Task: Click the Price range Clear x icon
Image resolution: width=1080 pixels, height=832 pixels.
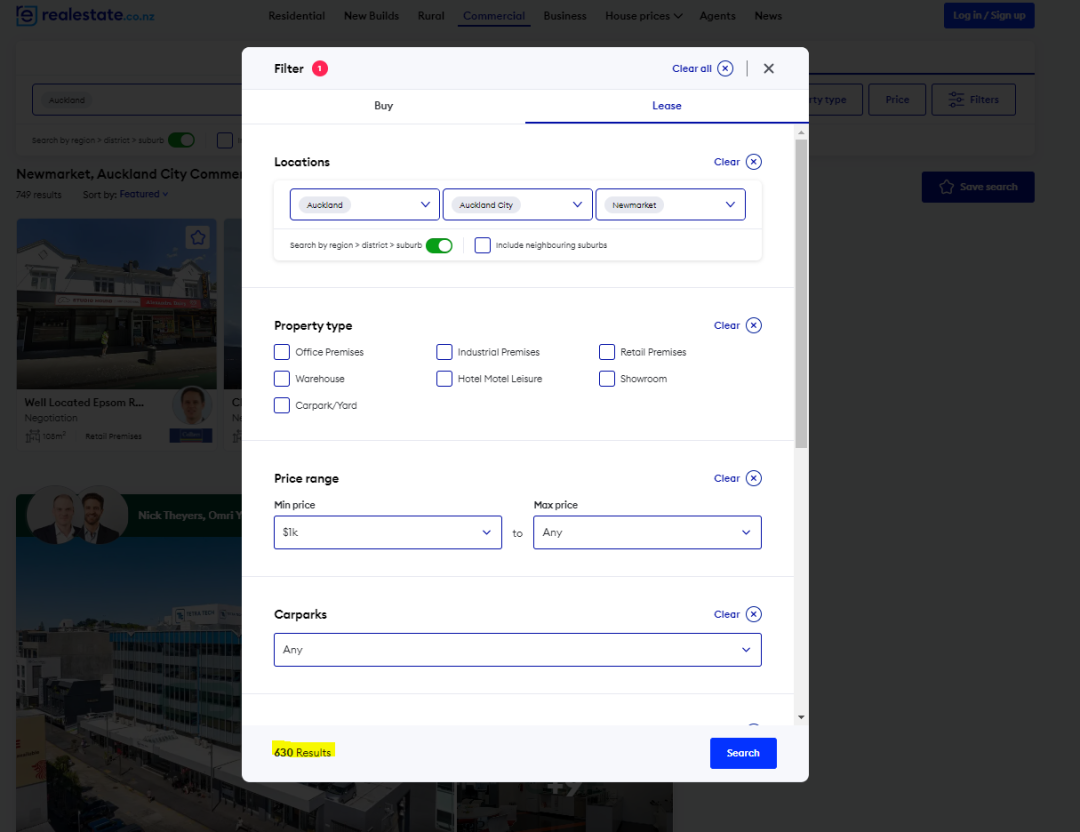Action: pyautogui.click(x=754, y=478)
